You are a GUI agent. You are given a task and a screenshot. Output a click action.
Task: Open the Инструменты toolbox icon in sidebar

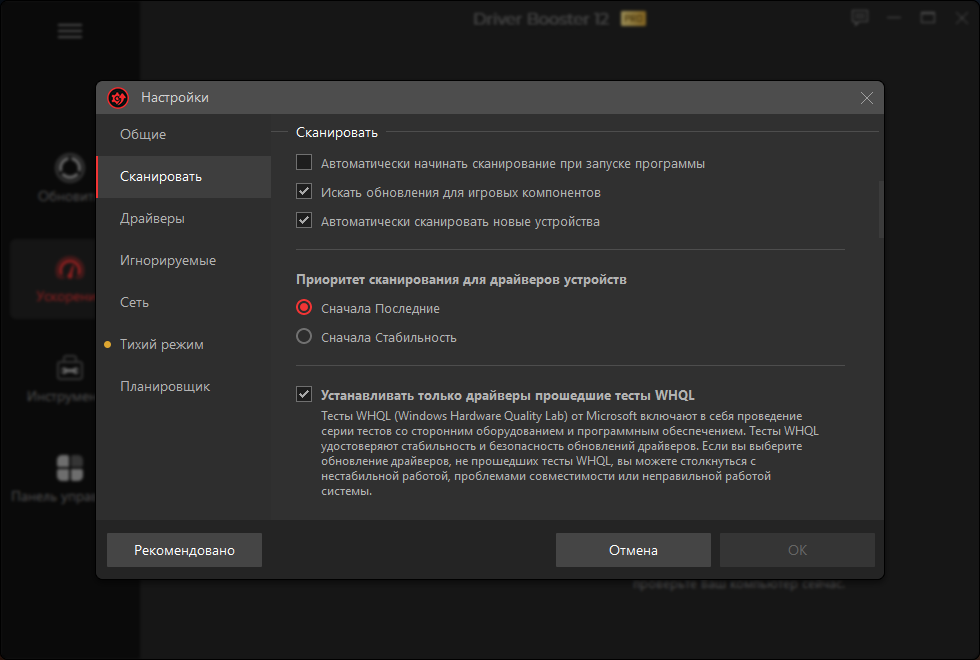(x=69, y=368)
